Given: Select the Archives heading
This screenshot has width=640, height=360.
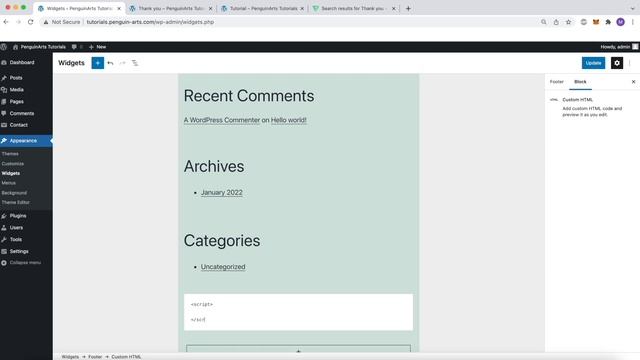Looking at the screenshot, I should [214, 166].
